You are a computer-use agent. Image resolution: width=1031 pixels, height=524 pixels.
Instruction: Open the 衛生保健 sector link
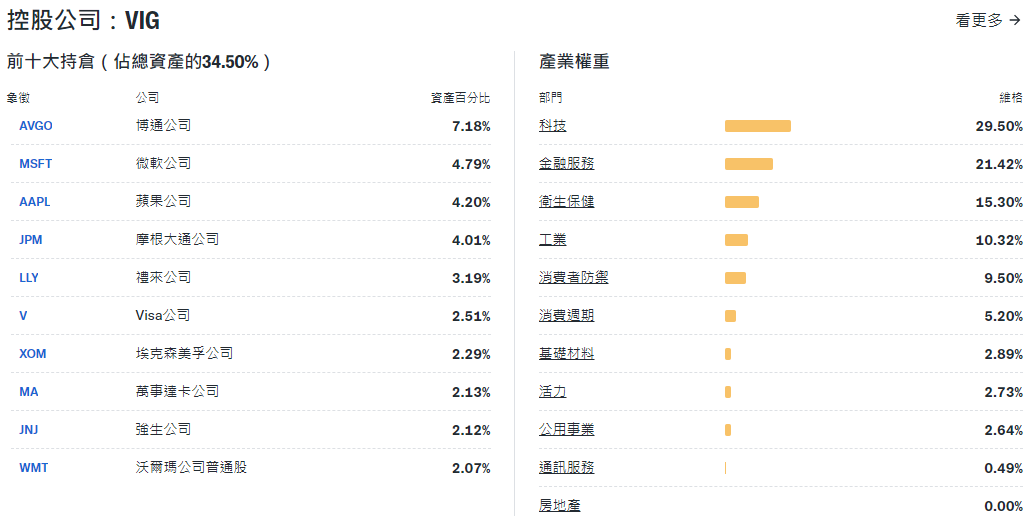pos(566,202)
